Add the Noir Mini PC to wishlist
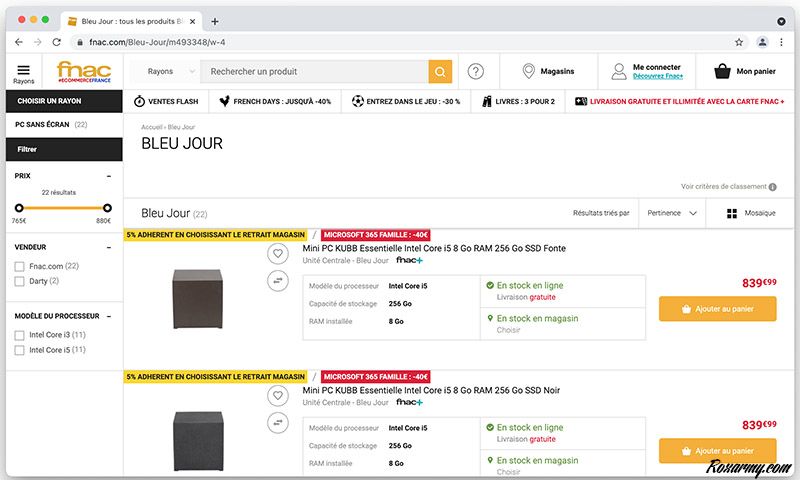The height and width of the screenshot is (480, 800). click(x=278, y=396)
